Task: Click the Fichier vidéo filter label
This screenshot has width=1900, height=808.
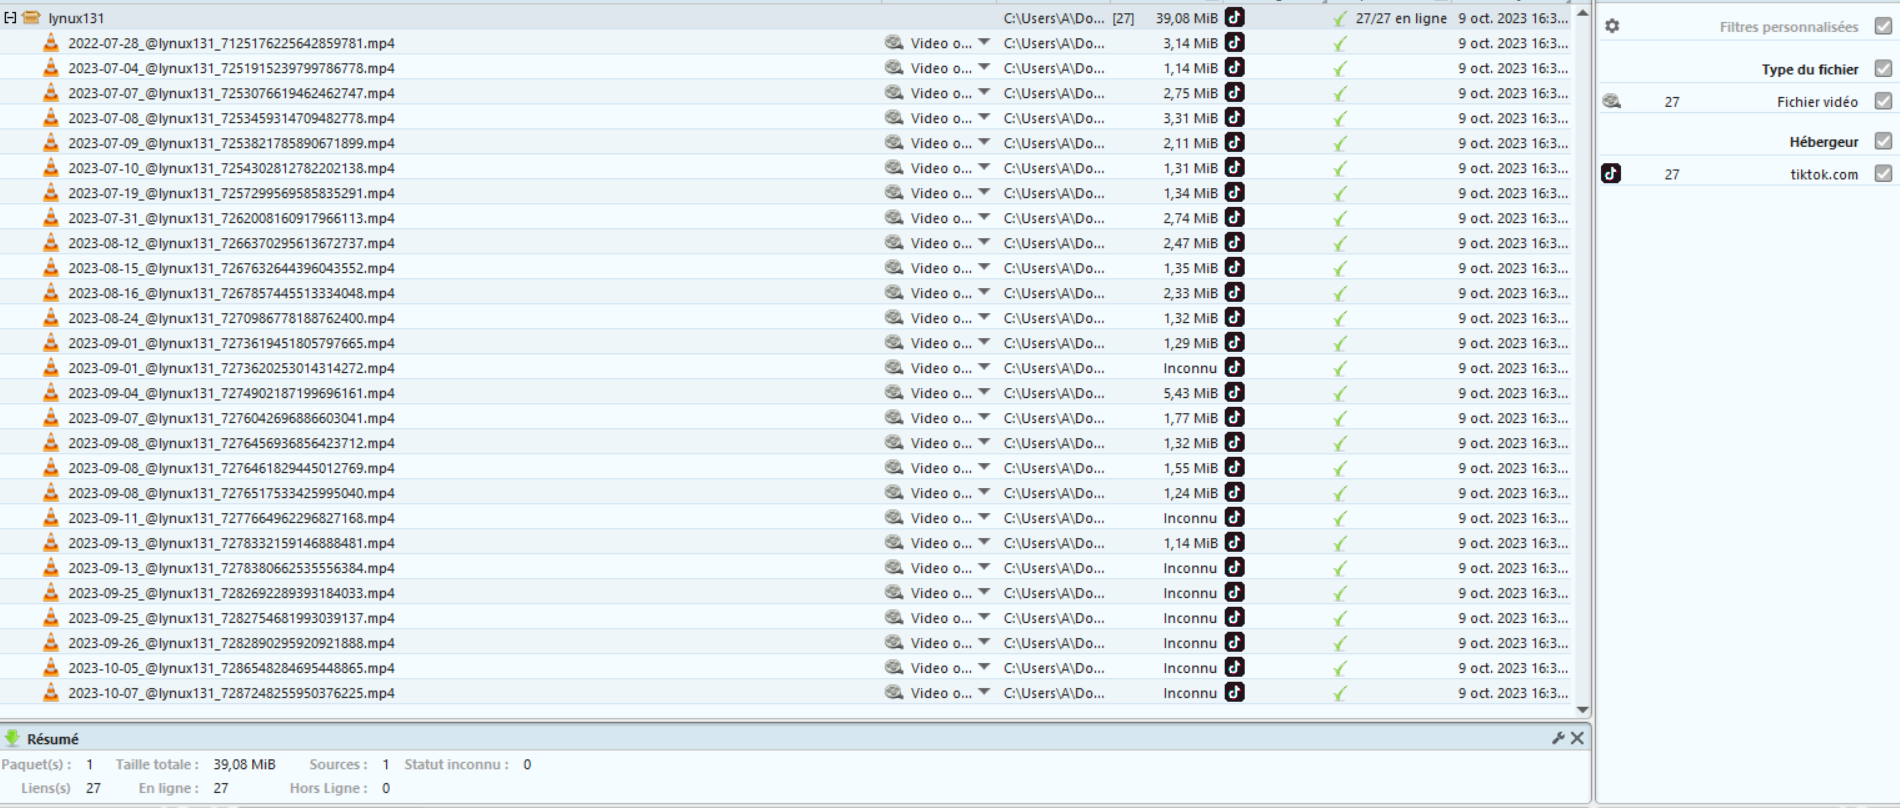Action: pos(1817,102)
